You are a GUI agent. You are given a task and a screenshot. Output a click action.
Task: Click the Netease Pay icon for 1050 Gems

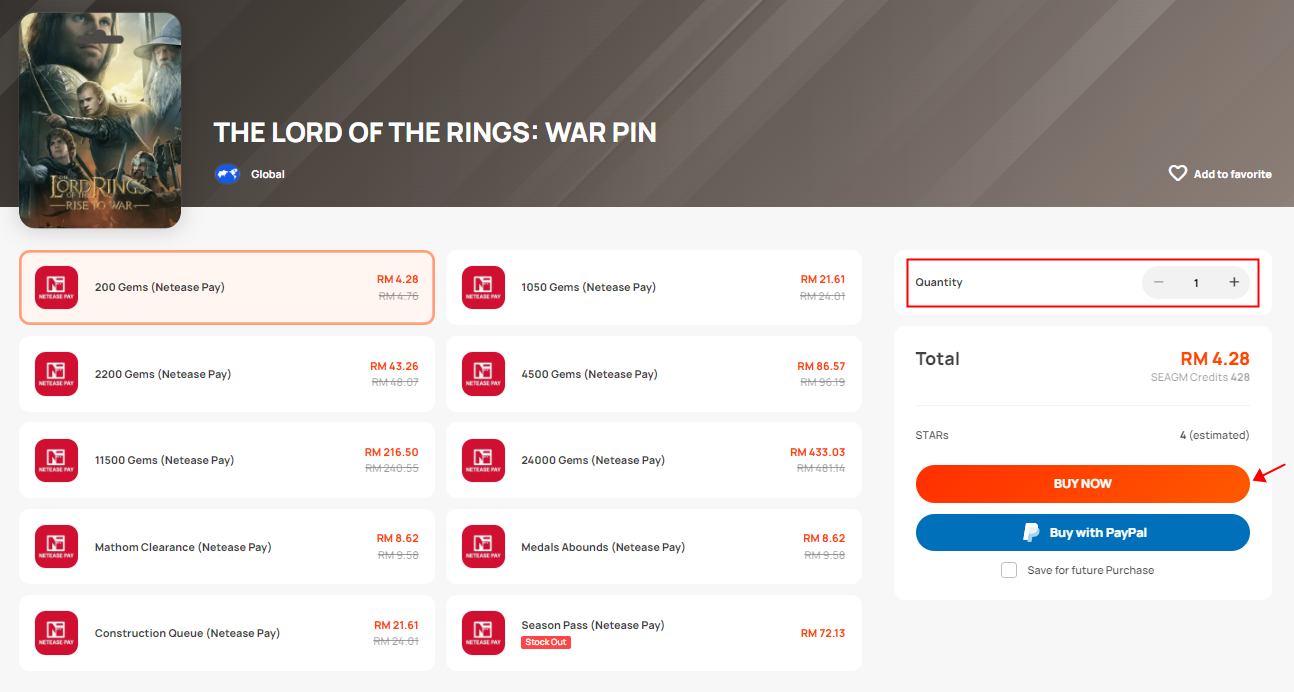coord(483,287)
